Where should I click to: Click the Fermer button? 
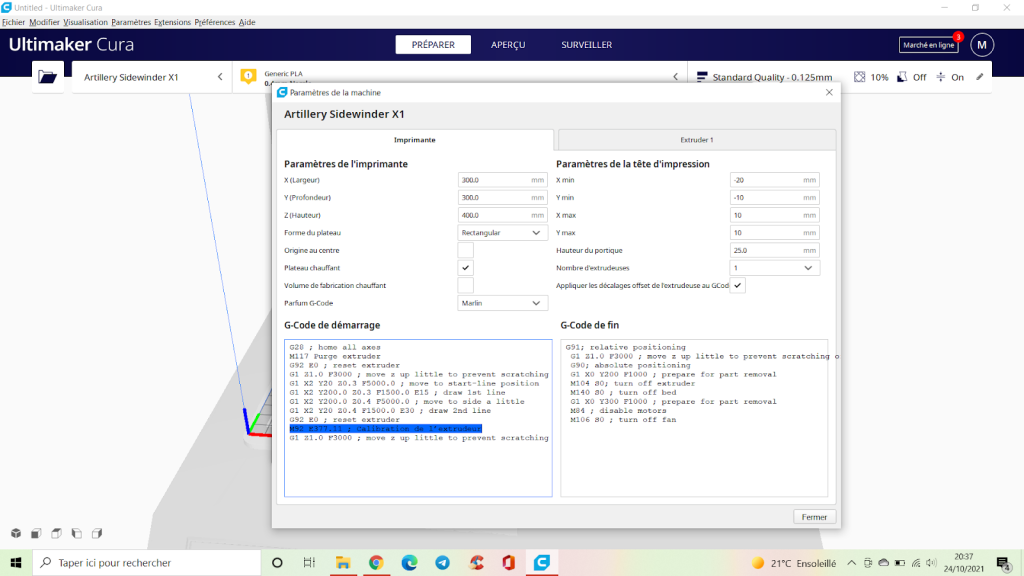pos(814,517)
